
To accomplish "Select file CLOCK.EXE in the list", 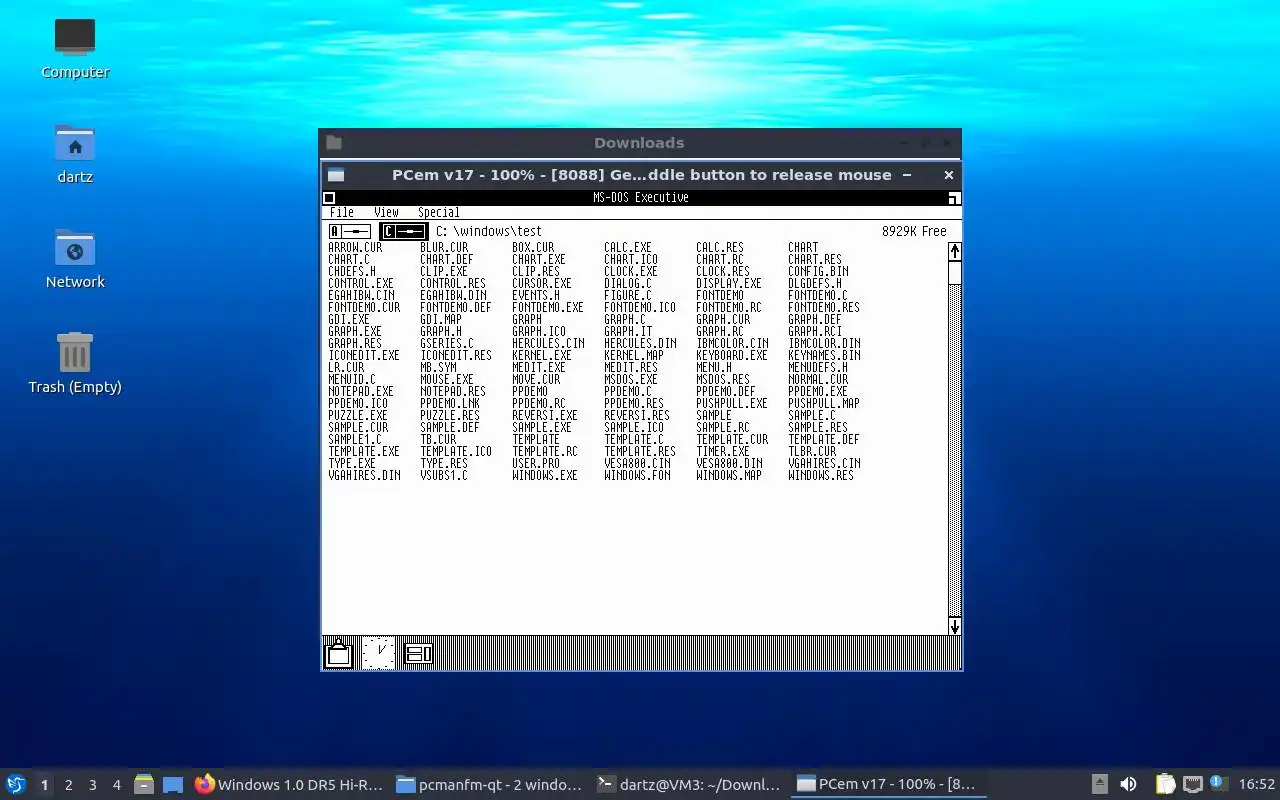I will point(631,271).
